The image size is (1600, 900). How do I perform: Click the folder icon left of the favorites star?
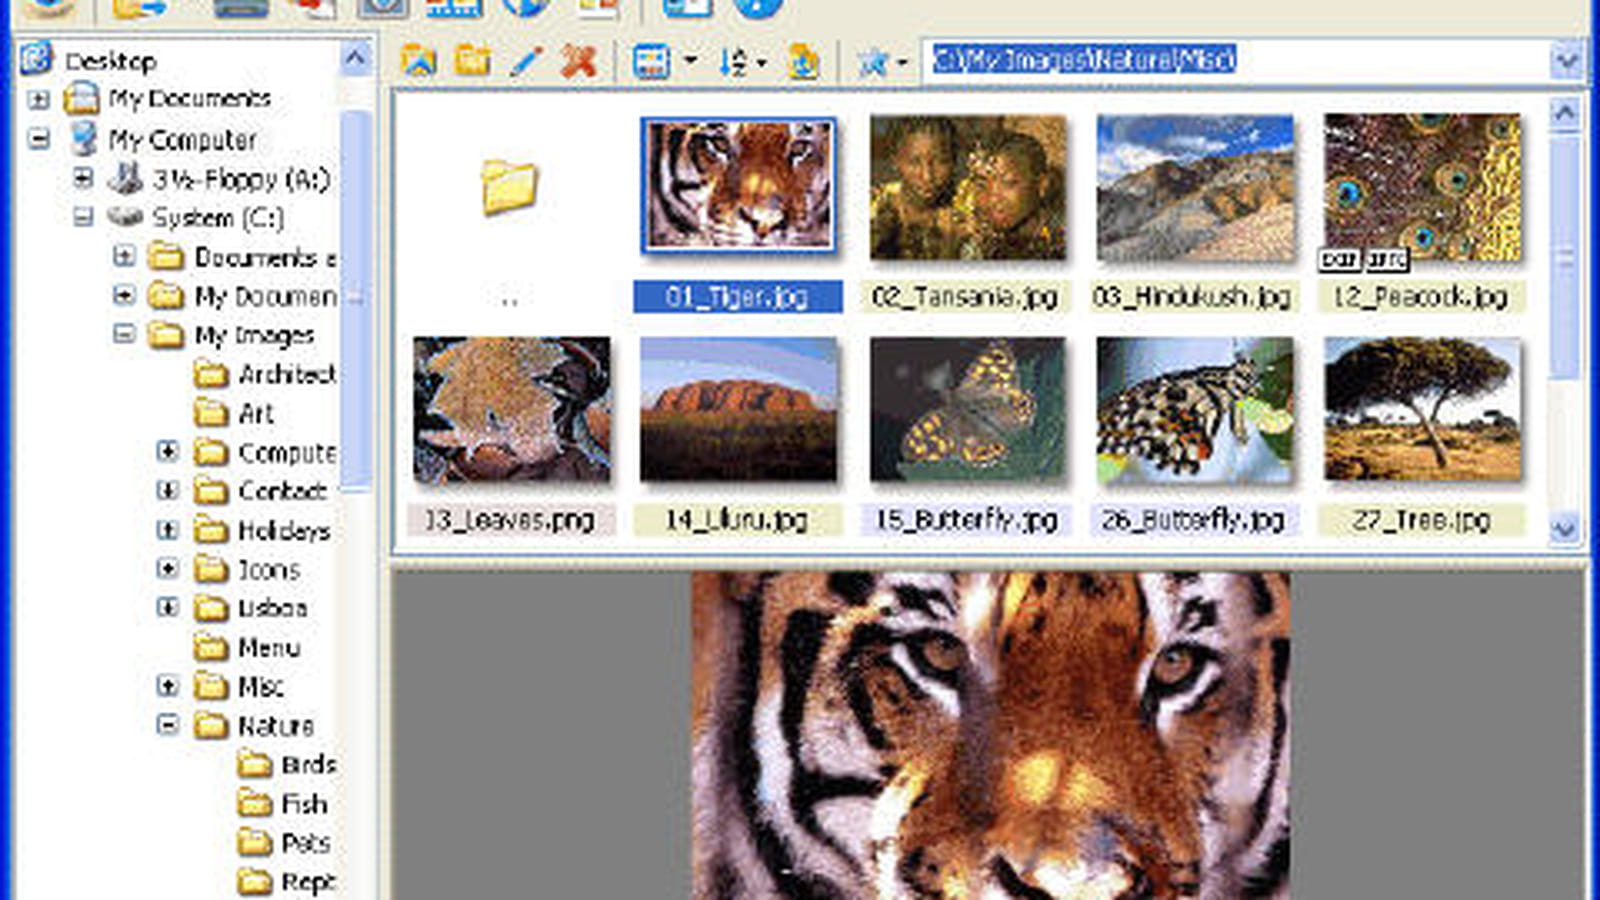[804, 62]
